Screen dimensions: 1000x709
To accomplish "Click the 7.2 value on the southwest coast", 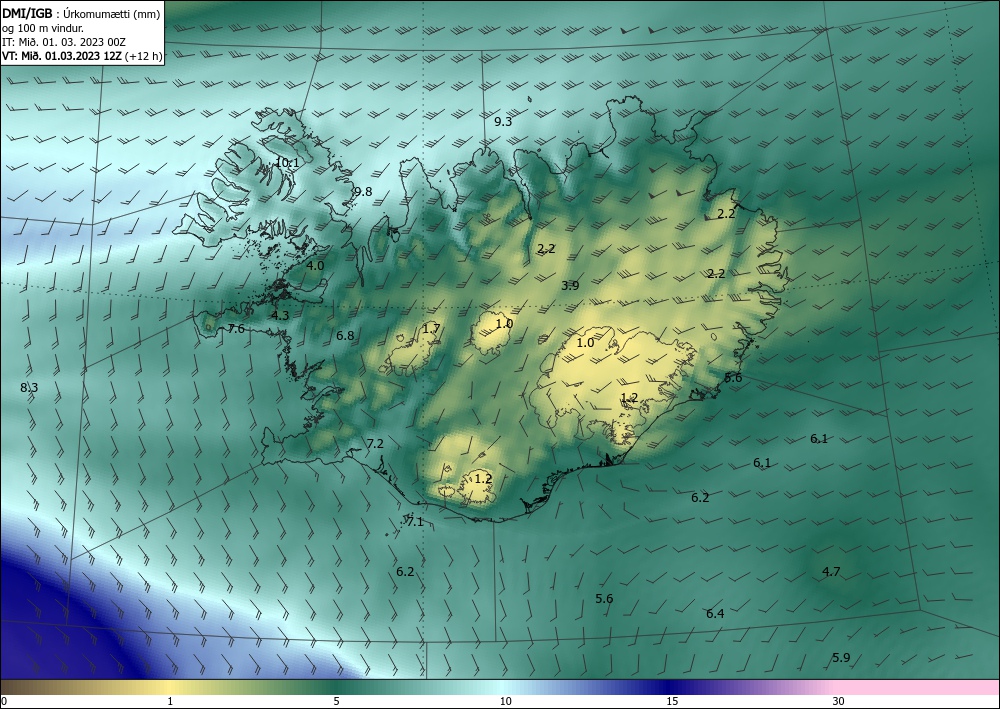I will pyautogui.click(x=375, y=444).
